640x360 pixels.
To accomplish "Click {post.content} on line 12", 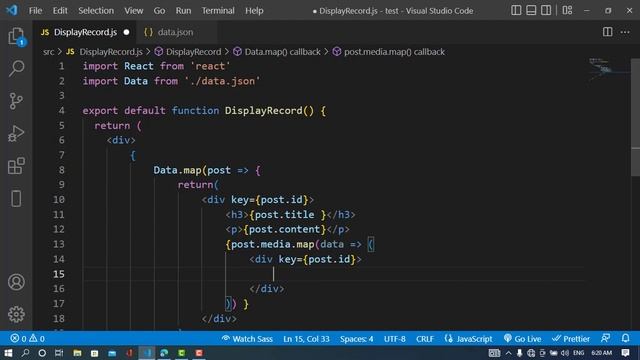I will point(284,229).
